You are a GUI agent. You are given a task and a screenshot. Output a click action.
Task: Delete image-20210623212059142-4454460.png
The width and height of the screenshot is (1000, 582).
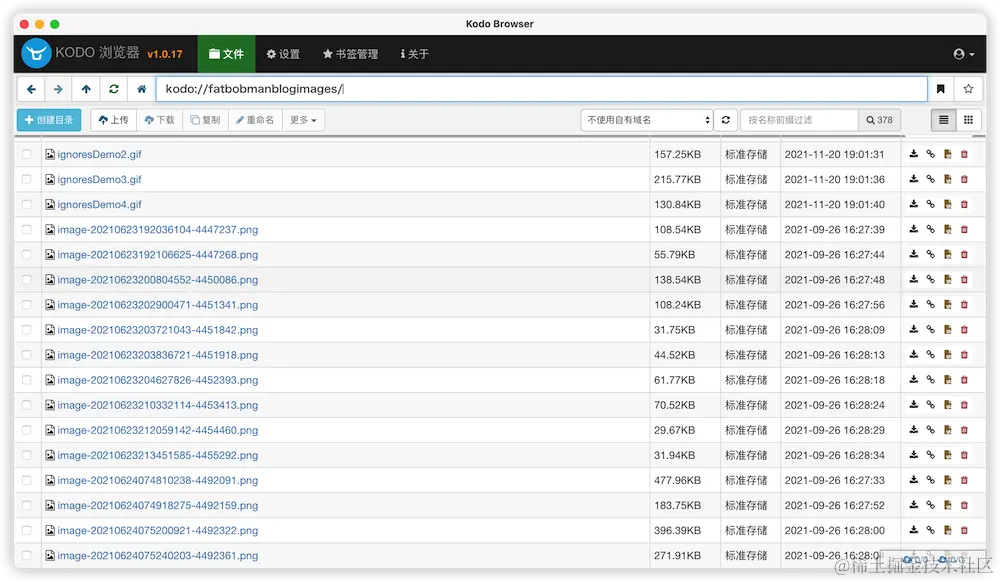pyautogui.click(x=964, y=430)
